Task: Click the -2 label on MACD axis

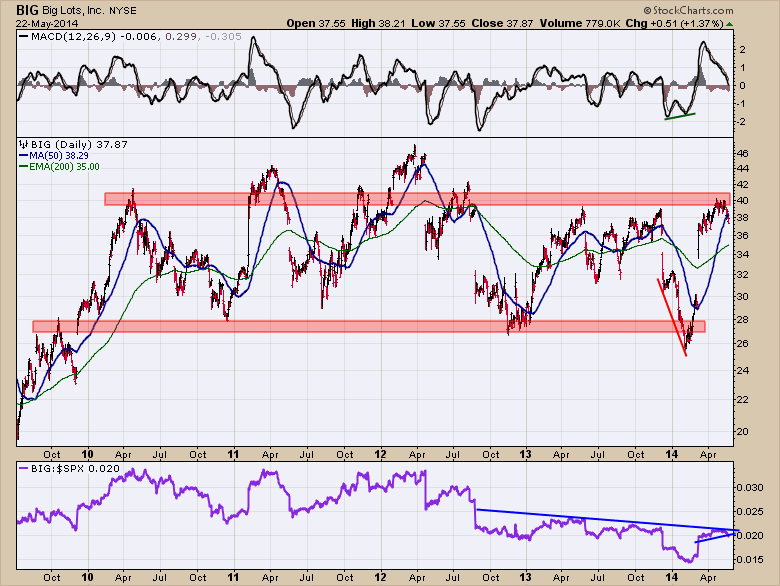Action: pos(741,122)
